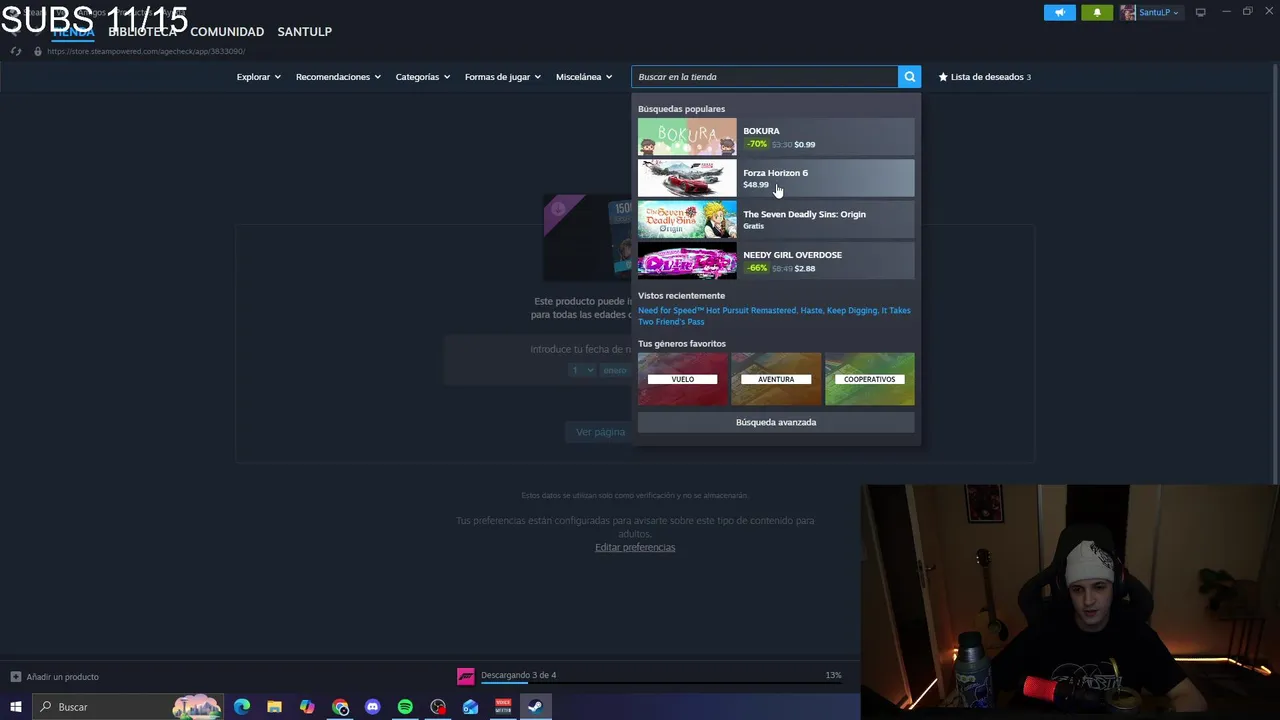This screenshot has height=720, width=1280.
Task: Select the BOKURA search result
Action: coord(776,137)
